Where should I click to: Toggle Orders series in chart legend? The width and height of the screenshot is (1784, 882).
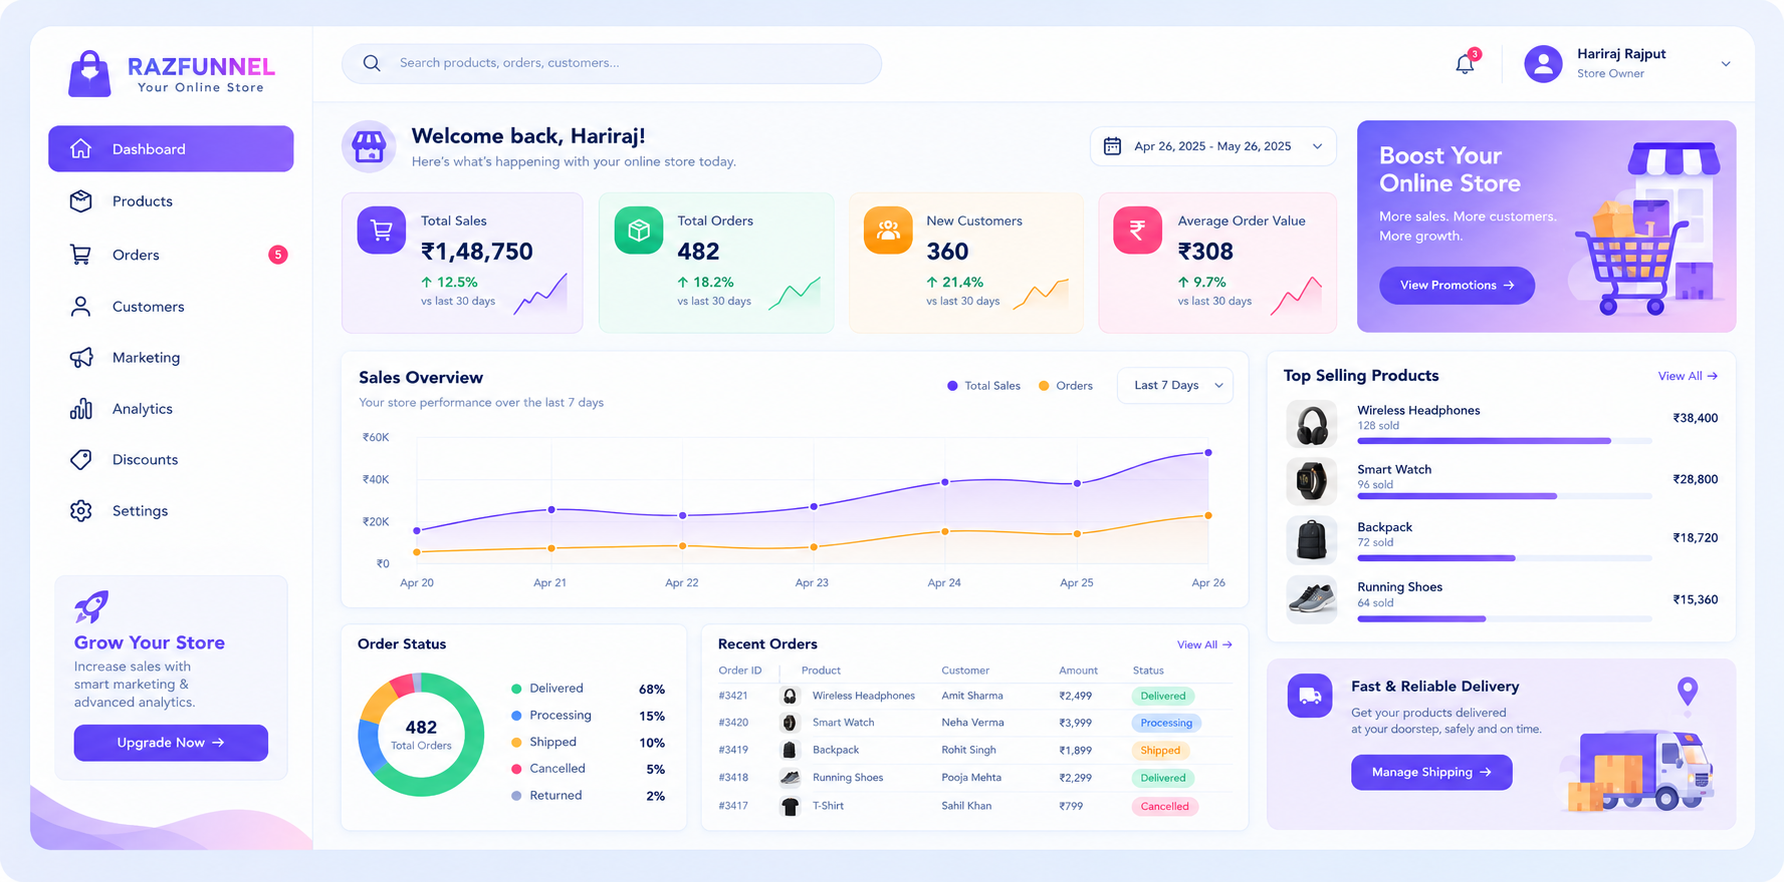coord(1065,386)
